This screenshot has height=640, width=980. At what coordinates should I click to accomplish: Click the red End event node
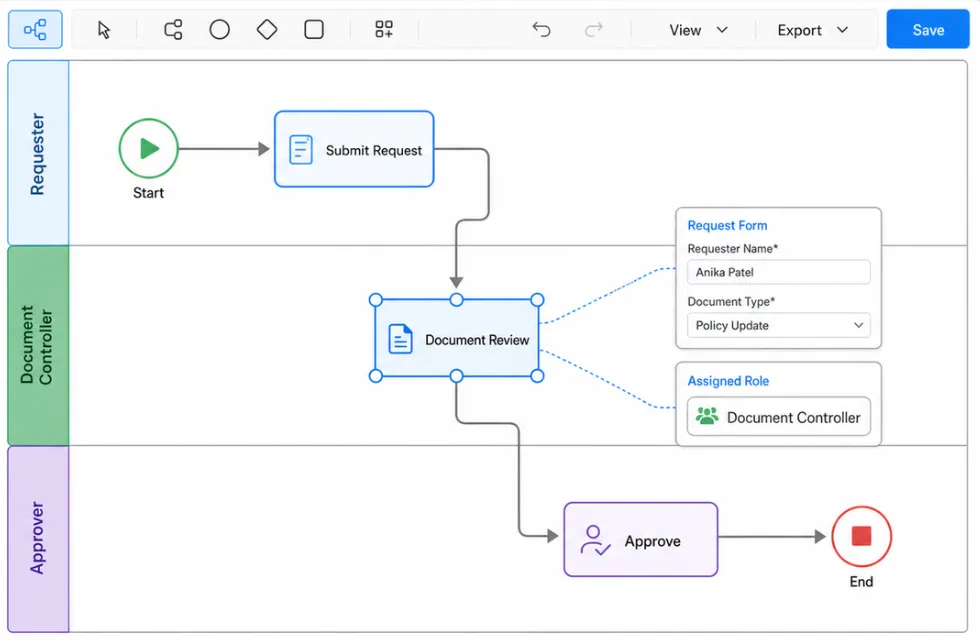(861, 536)
